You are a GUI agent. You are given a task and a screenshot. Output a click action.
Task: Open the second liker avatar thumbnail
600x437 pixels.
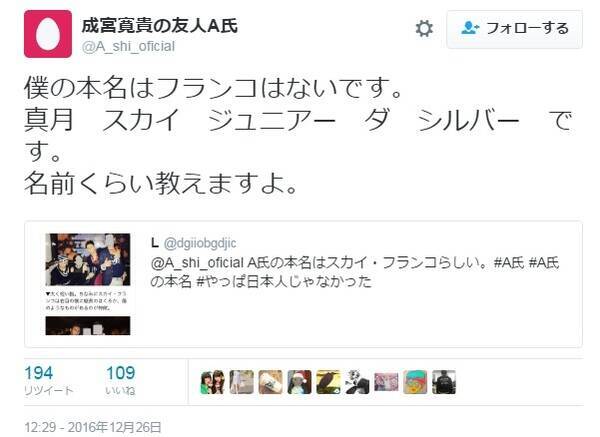(x=241, y=382)
